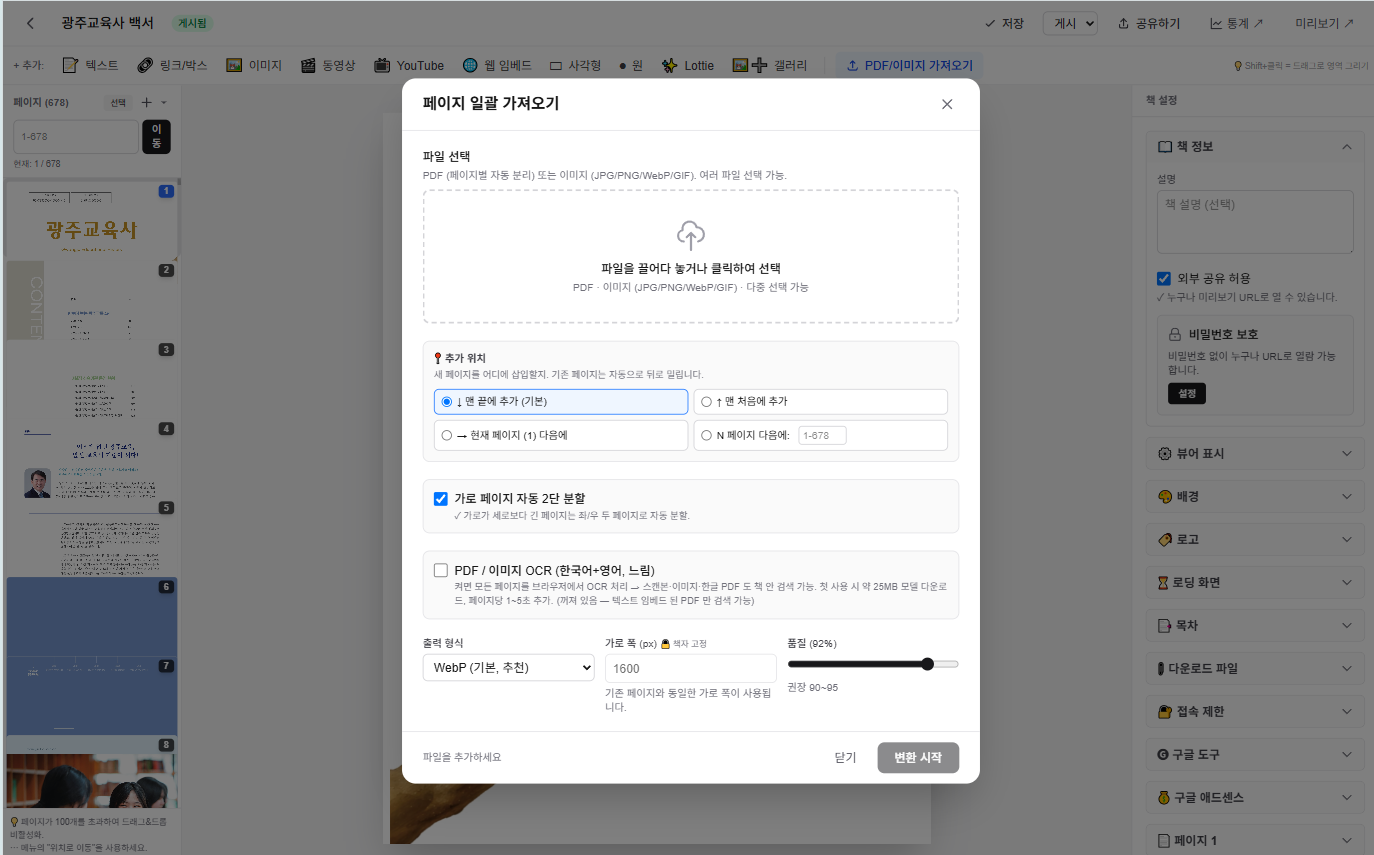Enable PDF / 이미지 OCR checkbox
This screenshot has width=1374, height=855.
(441, 570)
